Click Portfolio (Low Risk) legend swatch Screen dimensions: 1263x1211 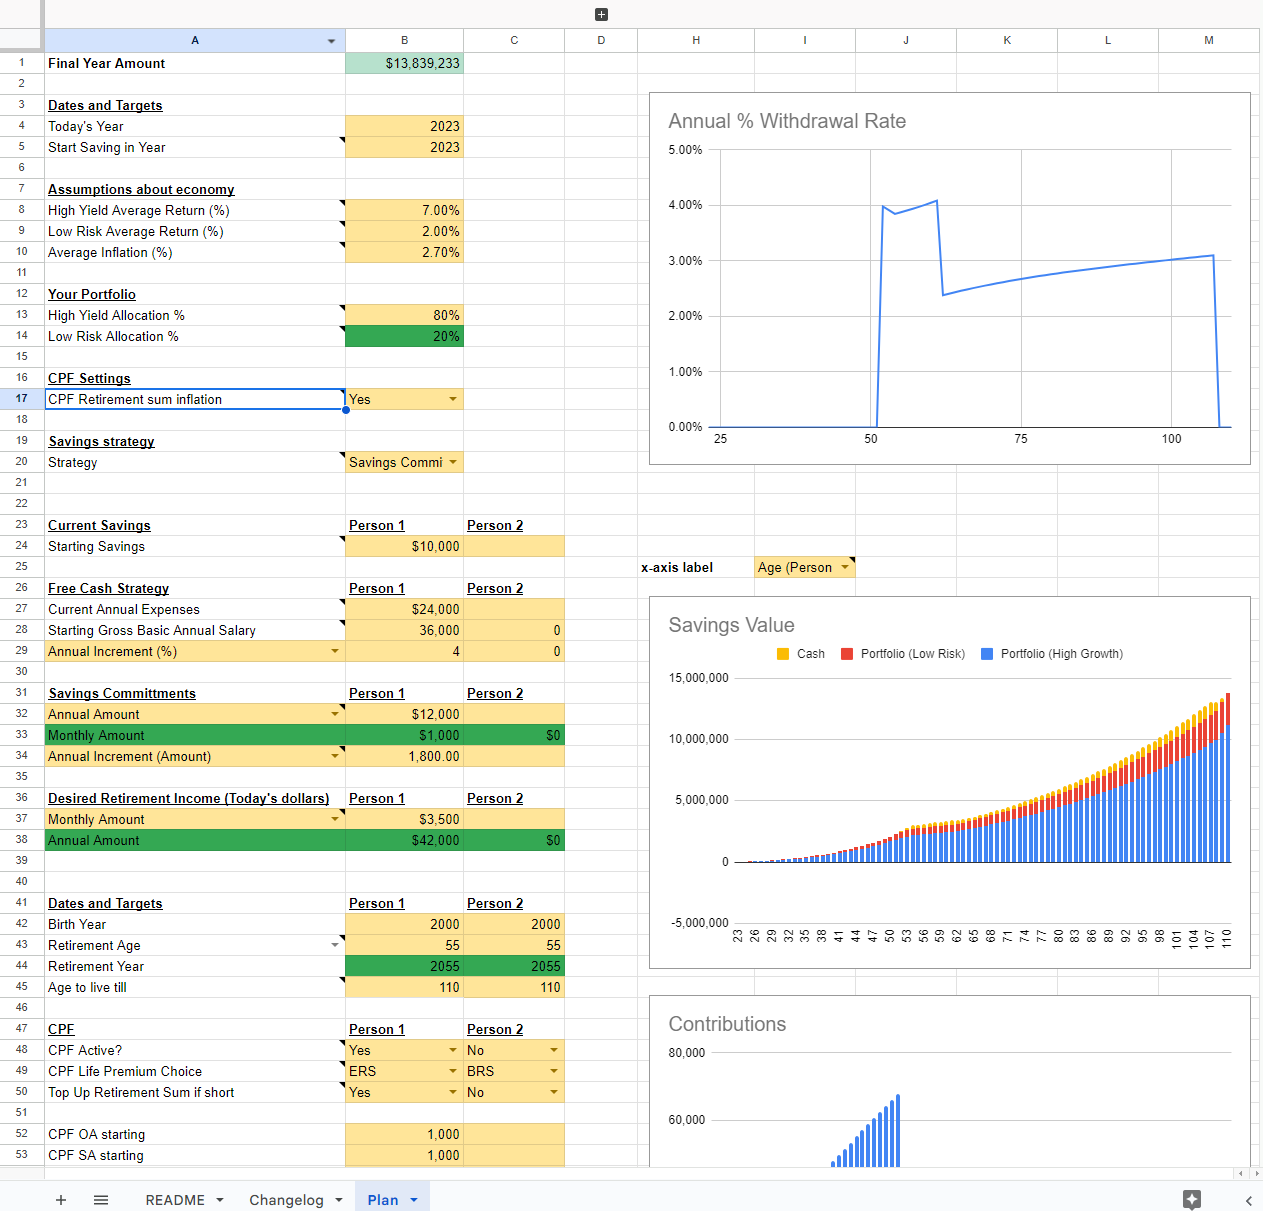pyautogui.click(x=847, y=654)
